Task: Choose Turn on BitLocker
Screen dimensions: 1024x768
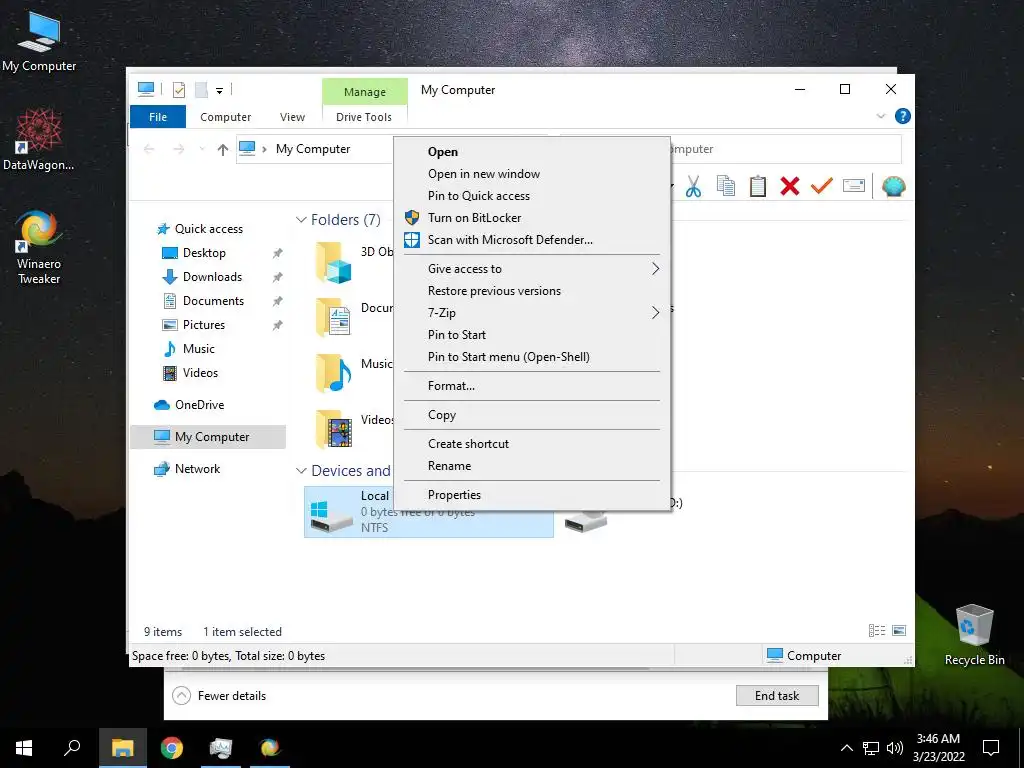Action: tap(532, 218)
